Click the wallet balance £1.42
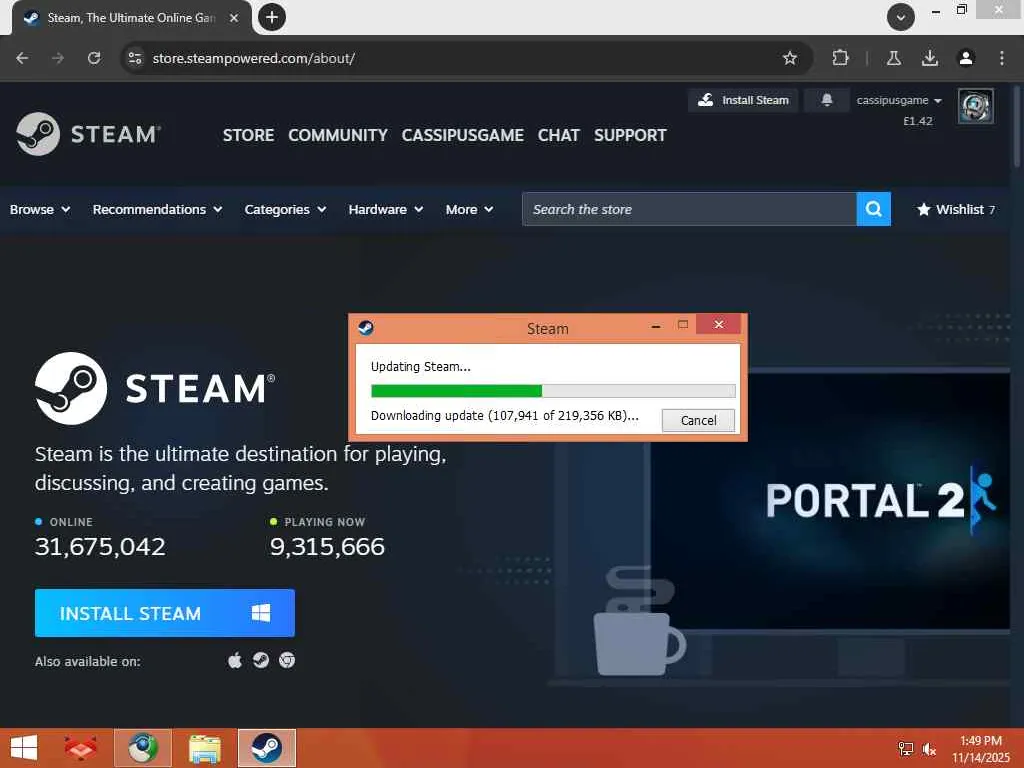 click(x=918, y=121)
